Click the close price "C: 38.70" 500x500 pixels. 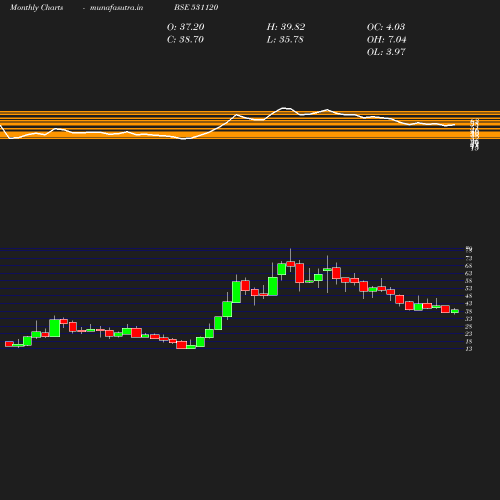(x=185, y=40)
